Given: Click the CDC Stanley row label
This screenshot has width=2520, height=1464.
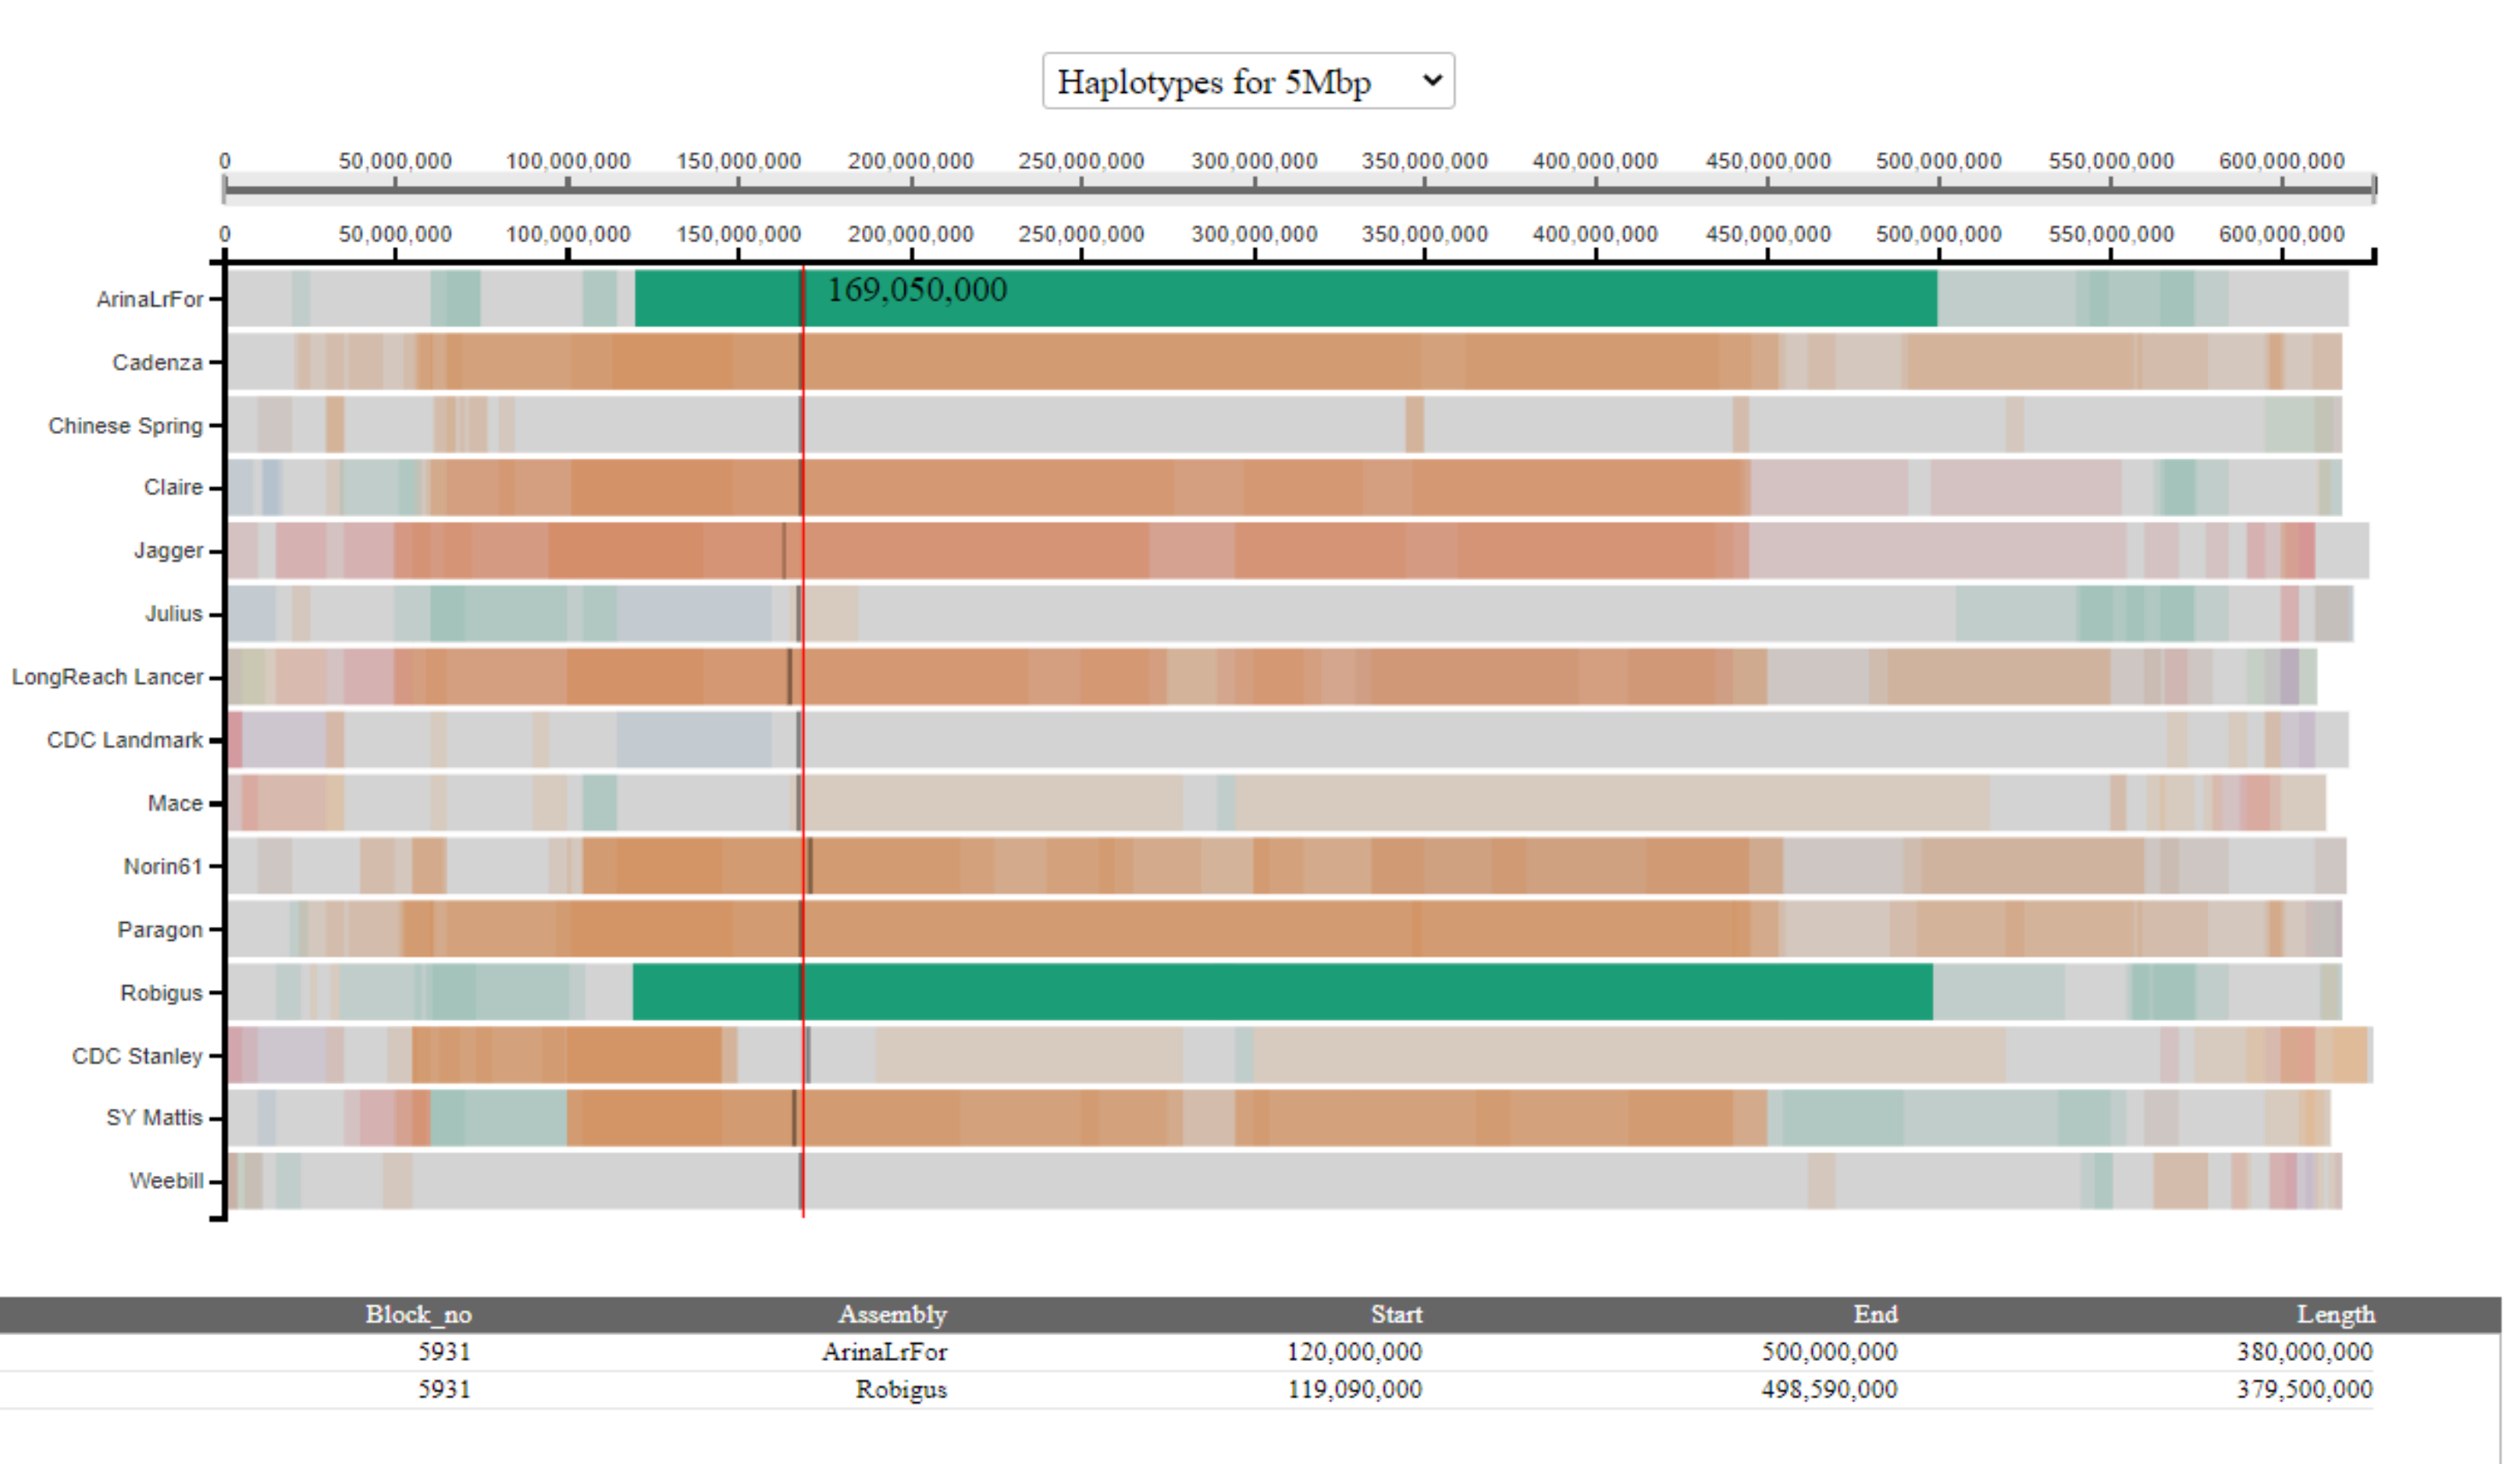Looking at the screenshot, I should pos(137,1056).
